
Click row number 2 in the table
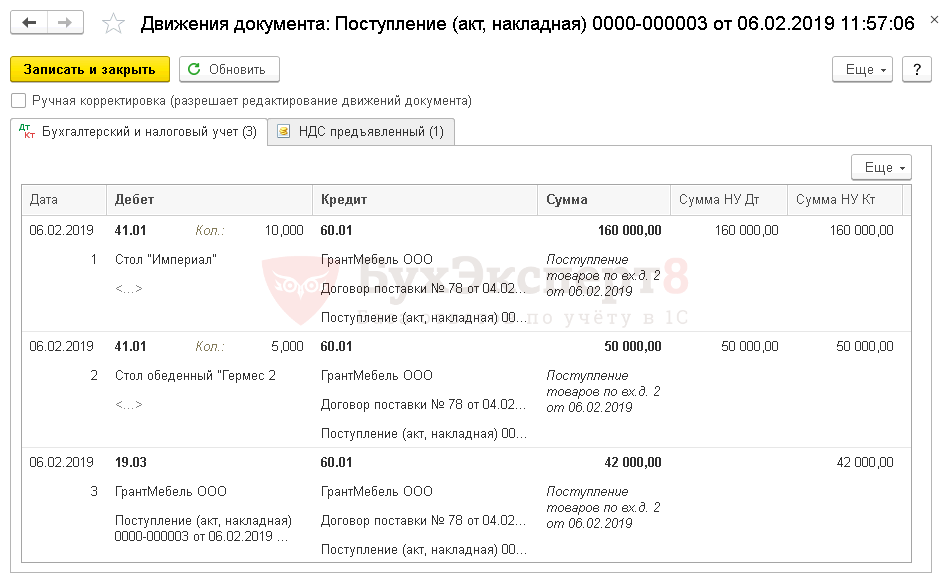94,376
